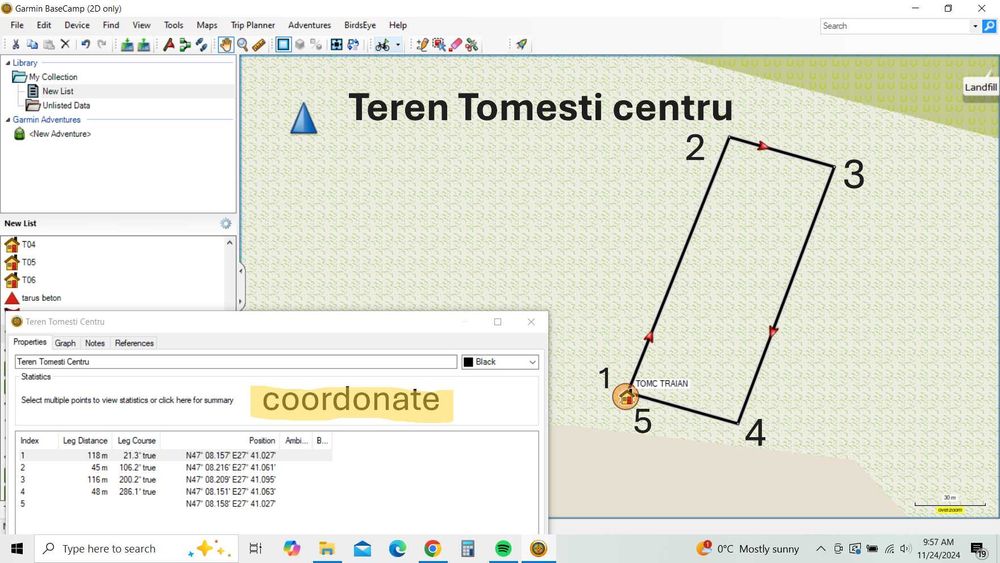Select waypoint T05 in list
The height and width of the screenshot is (563, 1000).
pyautogui.click(x=29, y=263)
